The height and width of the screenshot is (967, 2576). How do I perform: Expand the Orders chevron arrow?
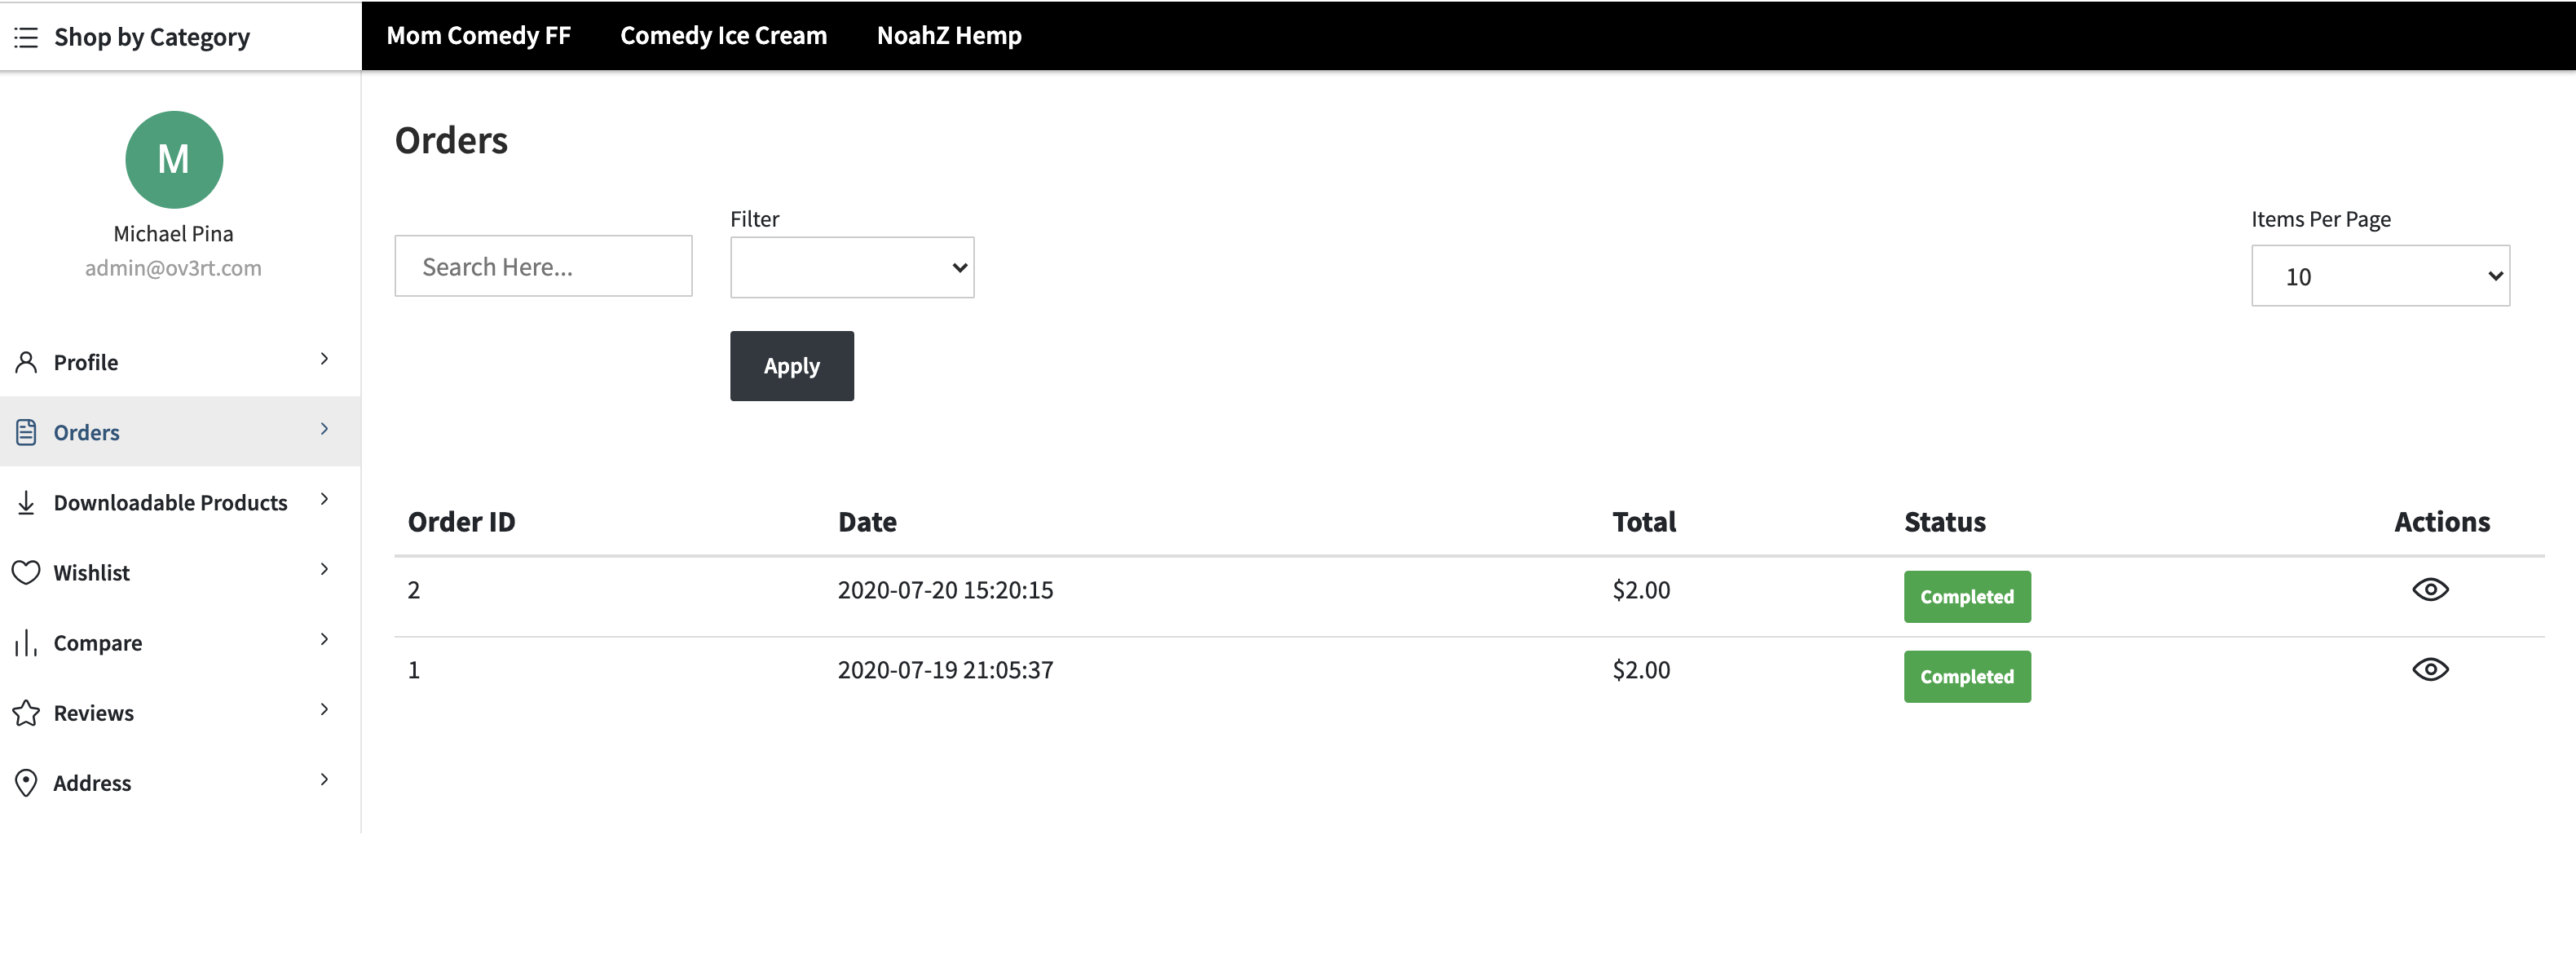pos(324,428)
